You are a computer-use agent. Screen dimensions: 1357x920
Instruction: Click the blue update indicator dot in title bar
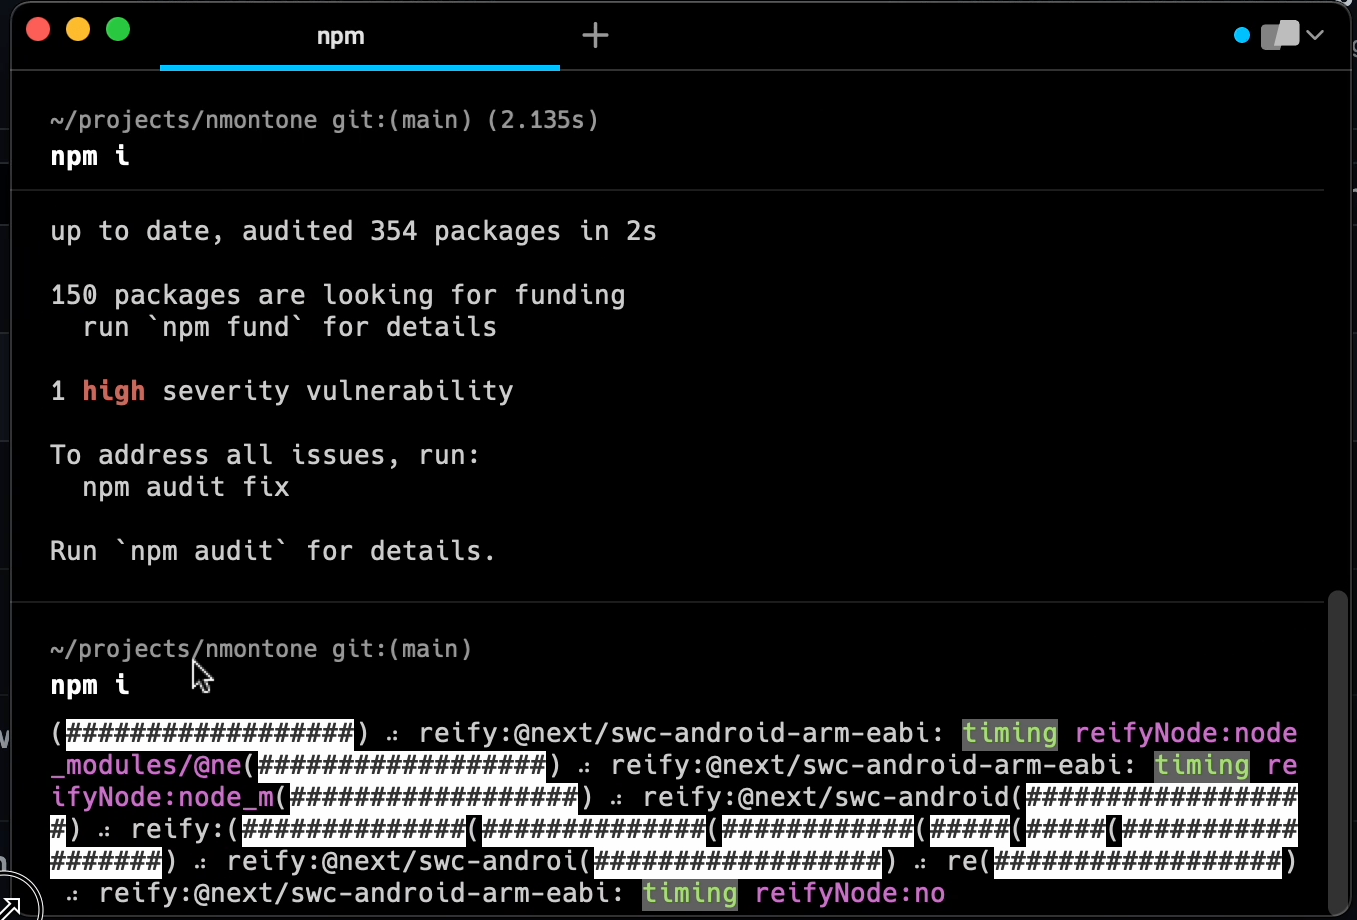pos(1241,35)
